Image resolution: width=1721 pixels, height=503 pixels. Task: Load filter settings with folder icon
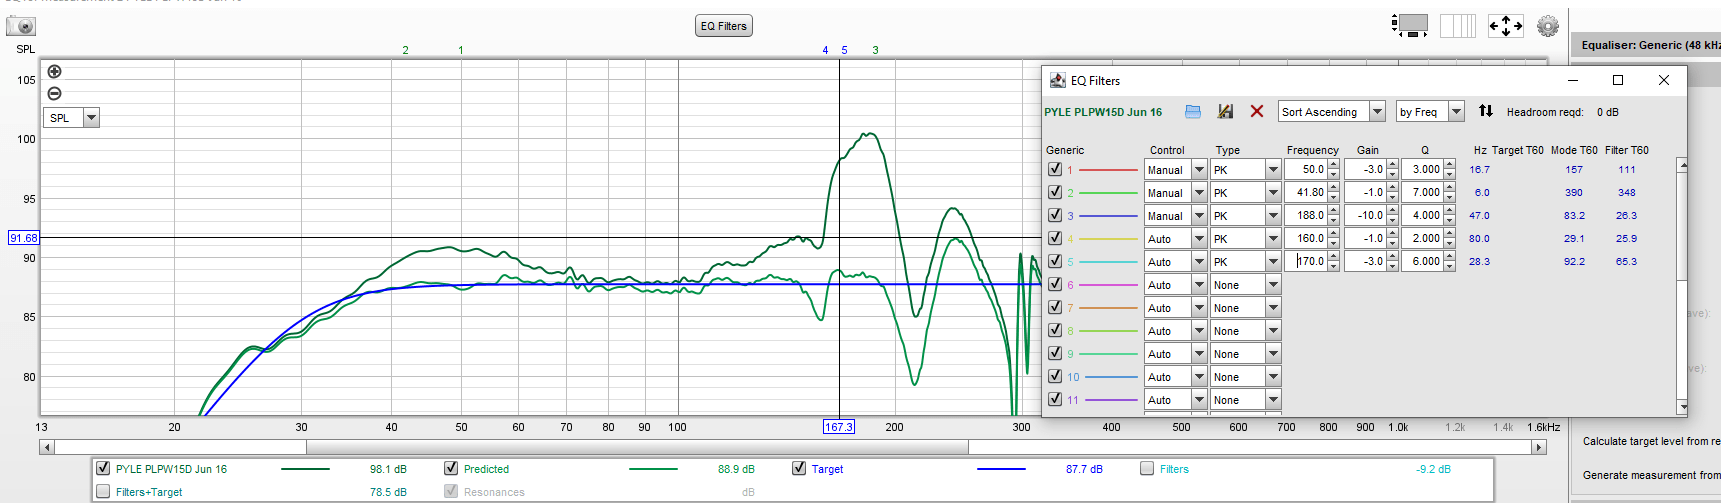1193,112
